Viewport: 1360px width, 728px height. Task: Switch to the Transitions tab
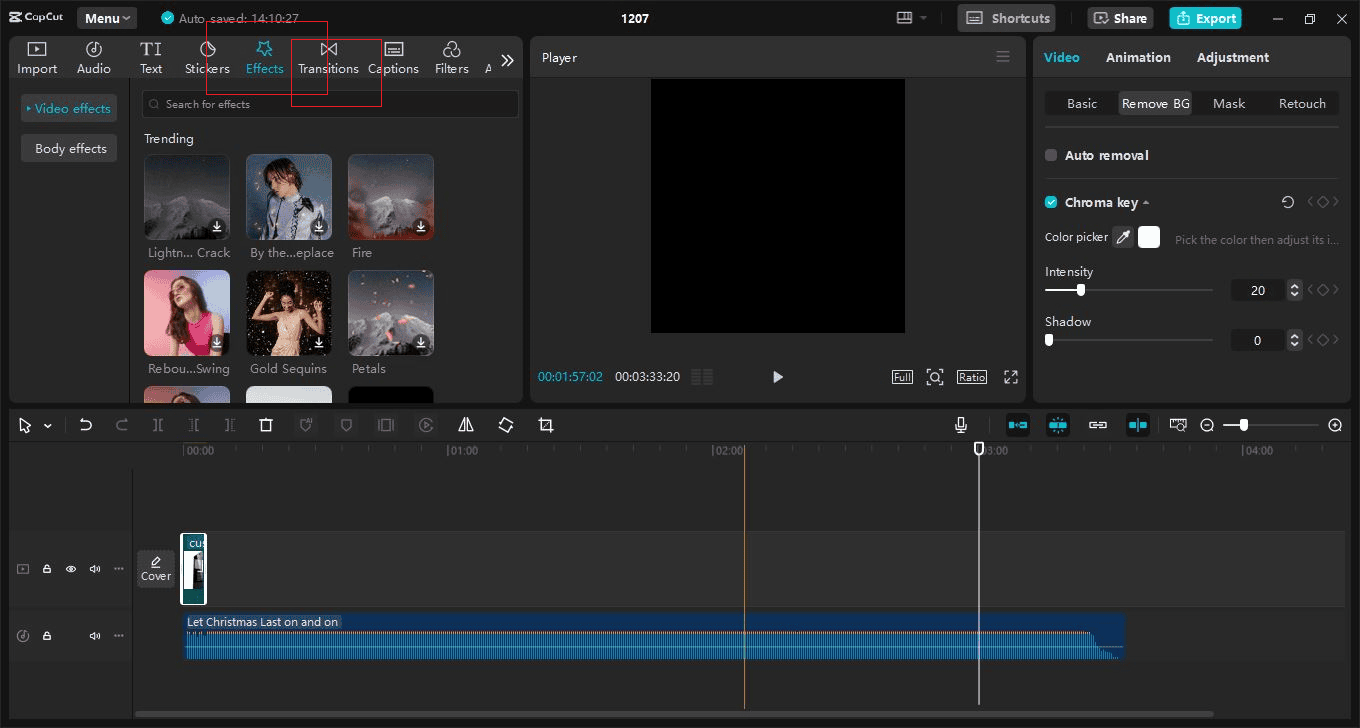(x=328, y=58)
